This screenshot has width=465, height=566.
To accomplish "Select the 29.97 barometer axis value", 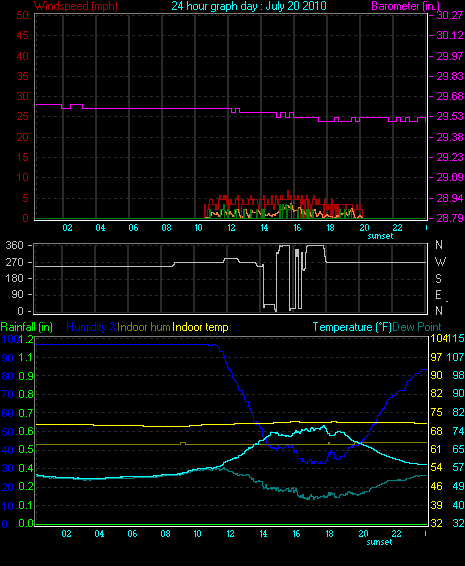I will coord(450,56).
